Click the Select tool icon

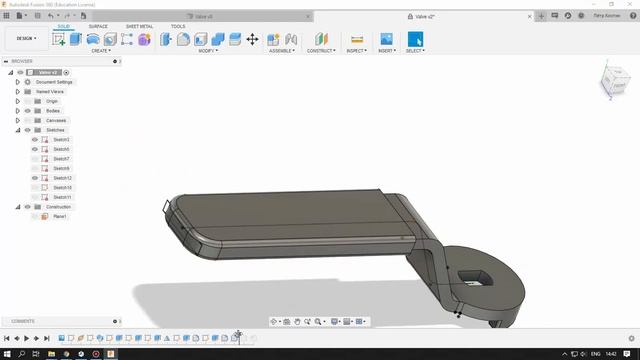415,39
